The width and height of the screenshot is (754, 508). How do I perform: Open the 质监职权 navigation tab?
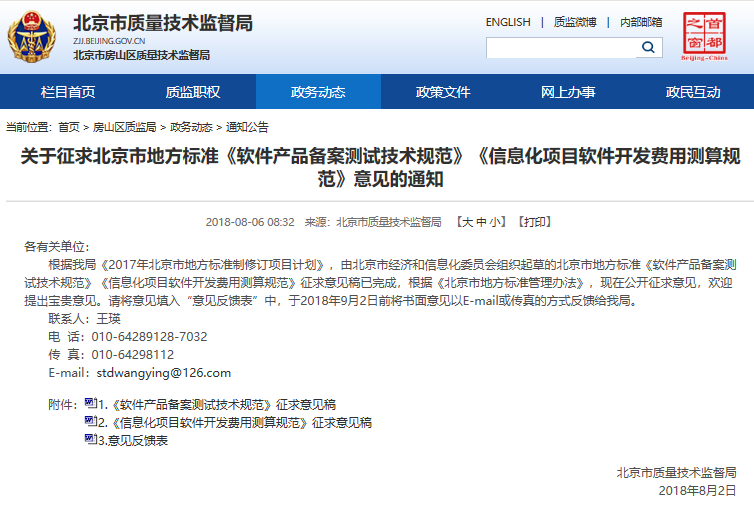point(193,92)
